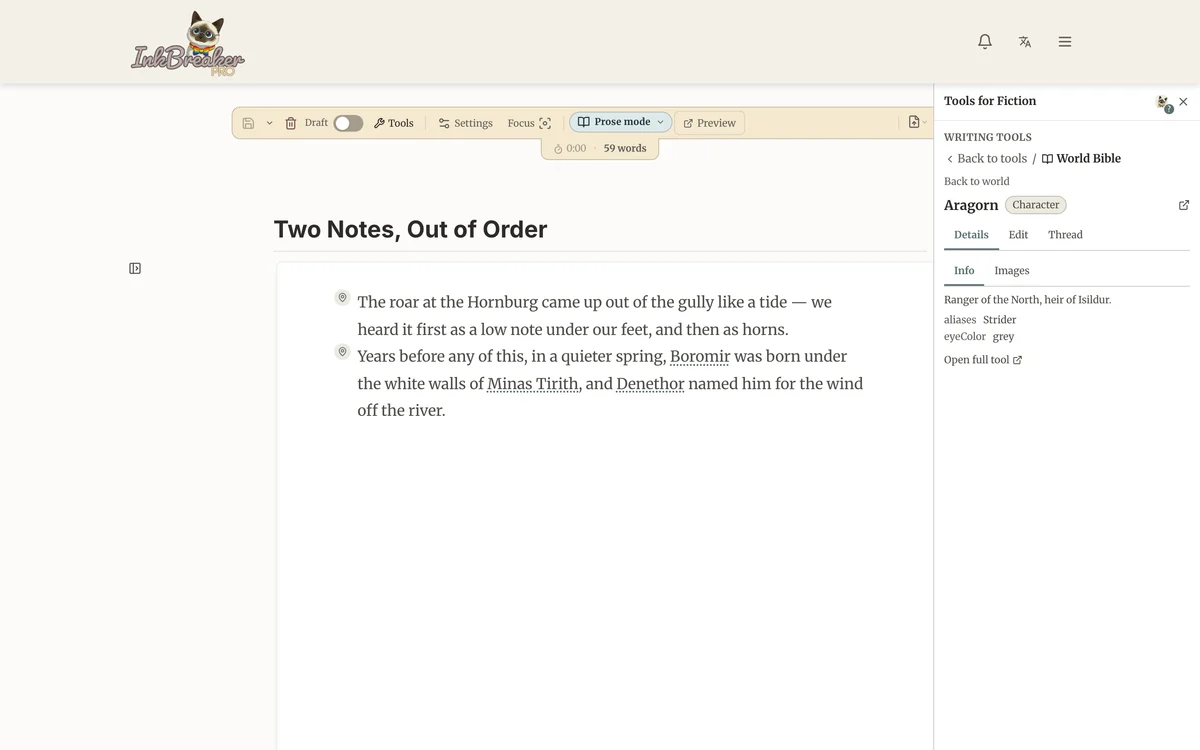Toggle the left sidebar panel icon
Image resolution: width=1200 pixels, height=750 pixels.
pos(135,268)
